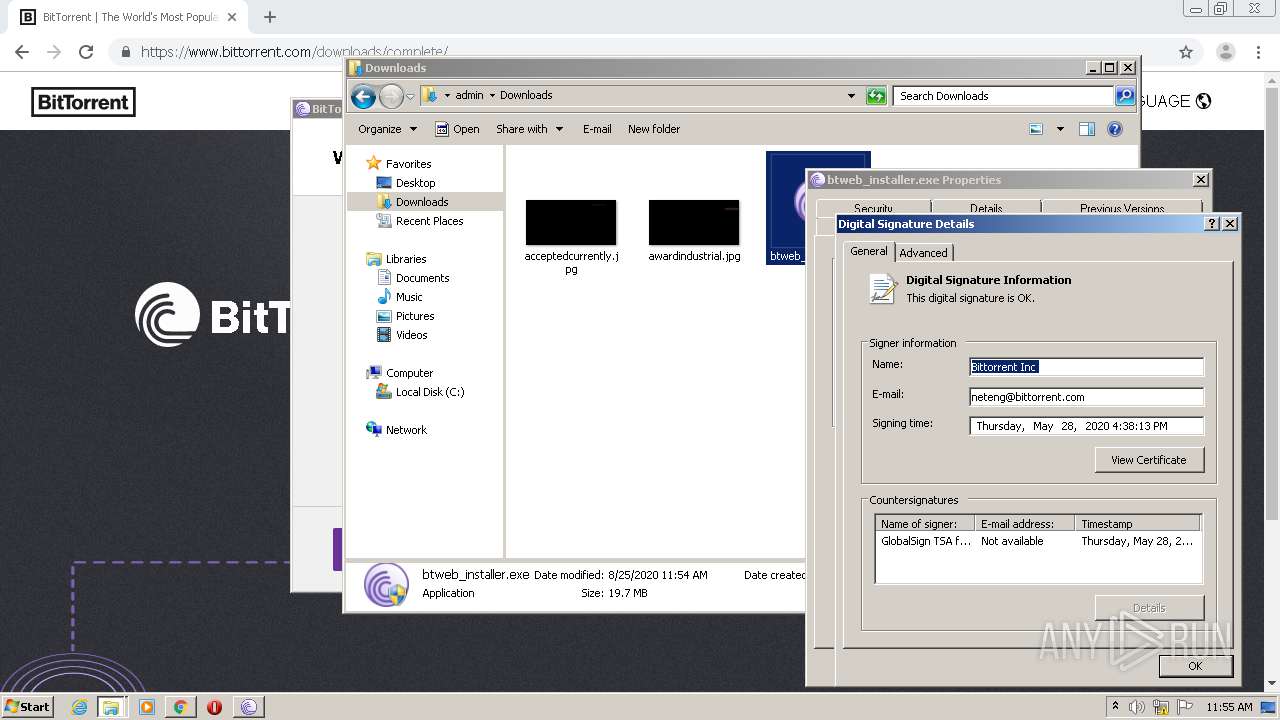Click the Timestamp column header

pyautogui.click(x=1138, y=524)
